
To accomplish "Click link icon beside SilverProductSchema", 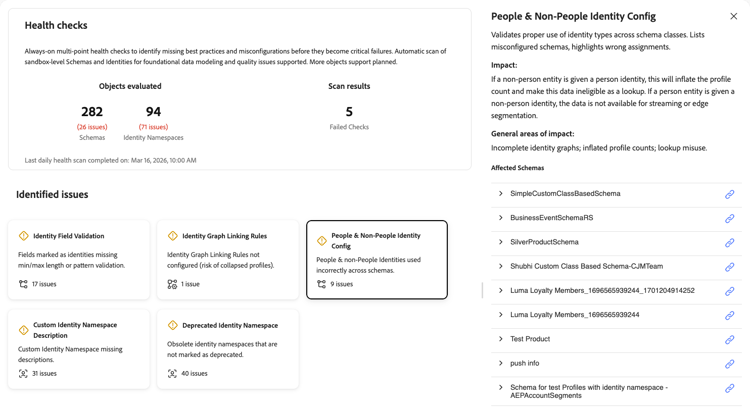I will click(729, 243).
